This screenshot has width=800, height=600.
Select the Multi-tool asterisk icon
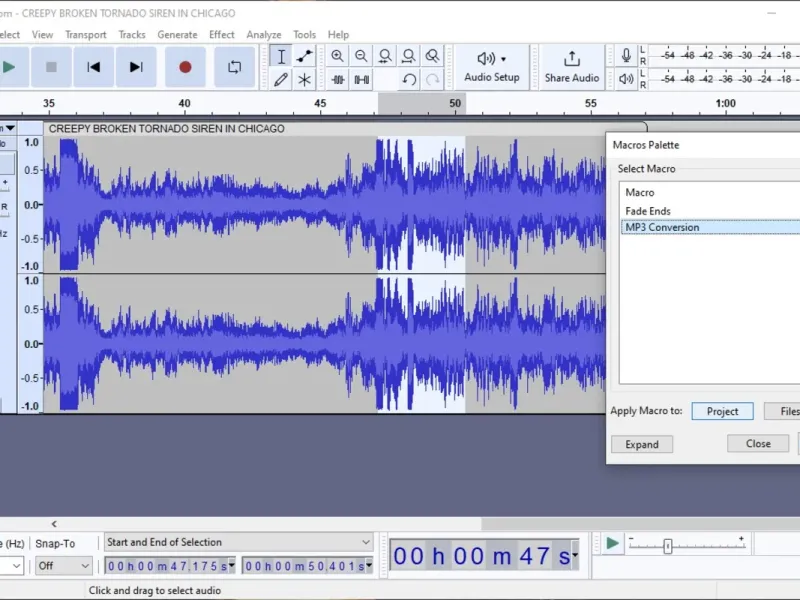click(x=305, y=80)
